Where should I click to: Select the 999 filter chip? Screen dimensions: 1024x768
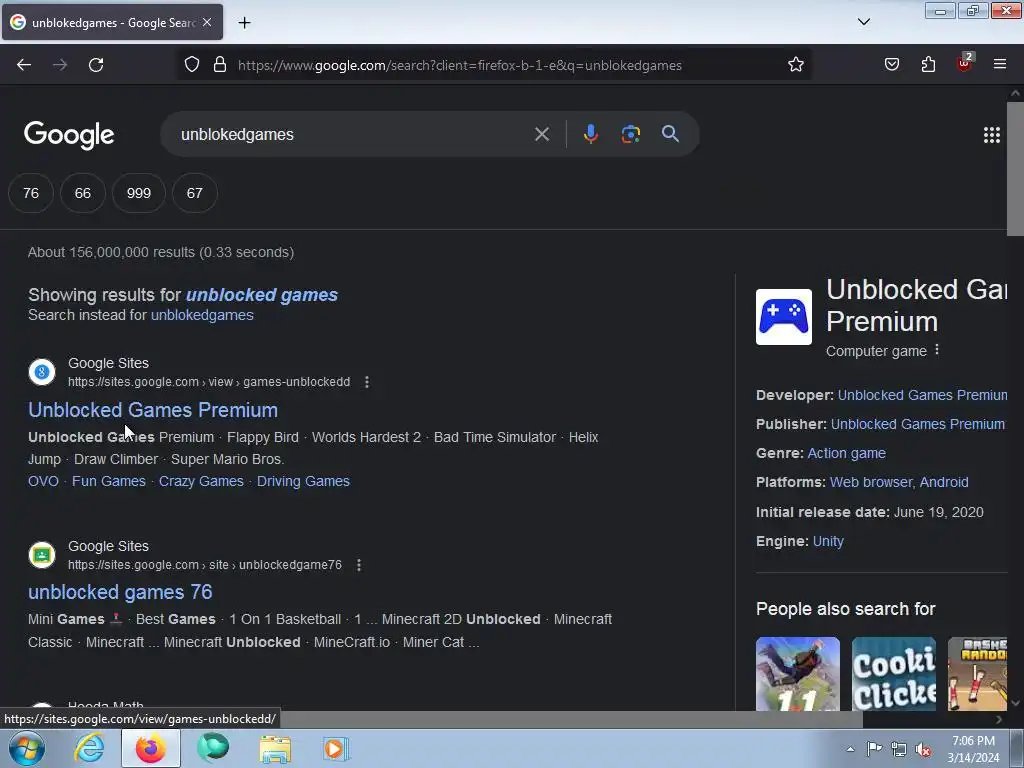[138, 193]
